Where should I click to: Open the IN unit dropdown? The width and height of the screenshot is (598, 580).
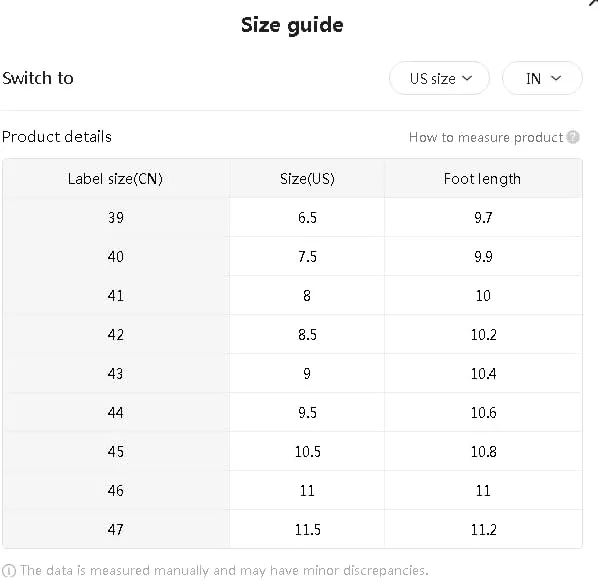pyautogui.click(x=542, y=79)
